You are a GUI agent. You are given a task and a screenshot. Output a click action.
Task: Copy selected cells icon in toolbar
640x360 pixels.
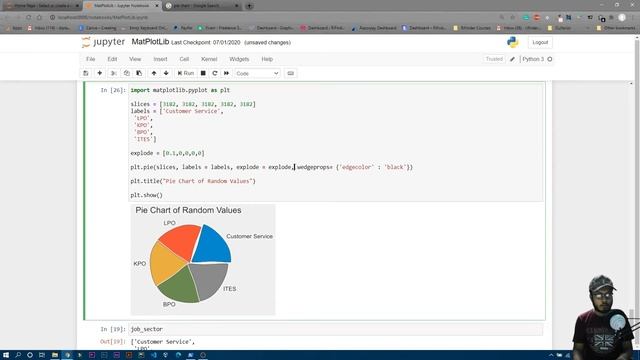click(127, 73)
